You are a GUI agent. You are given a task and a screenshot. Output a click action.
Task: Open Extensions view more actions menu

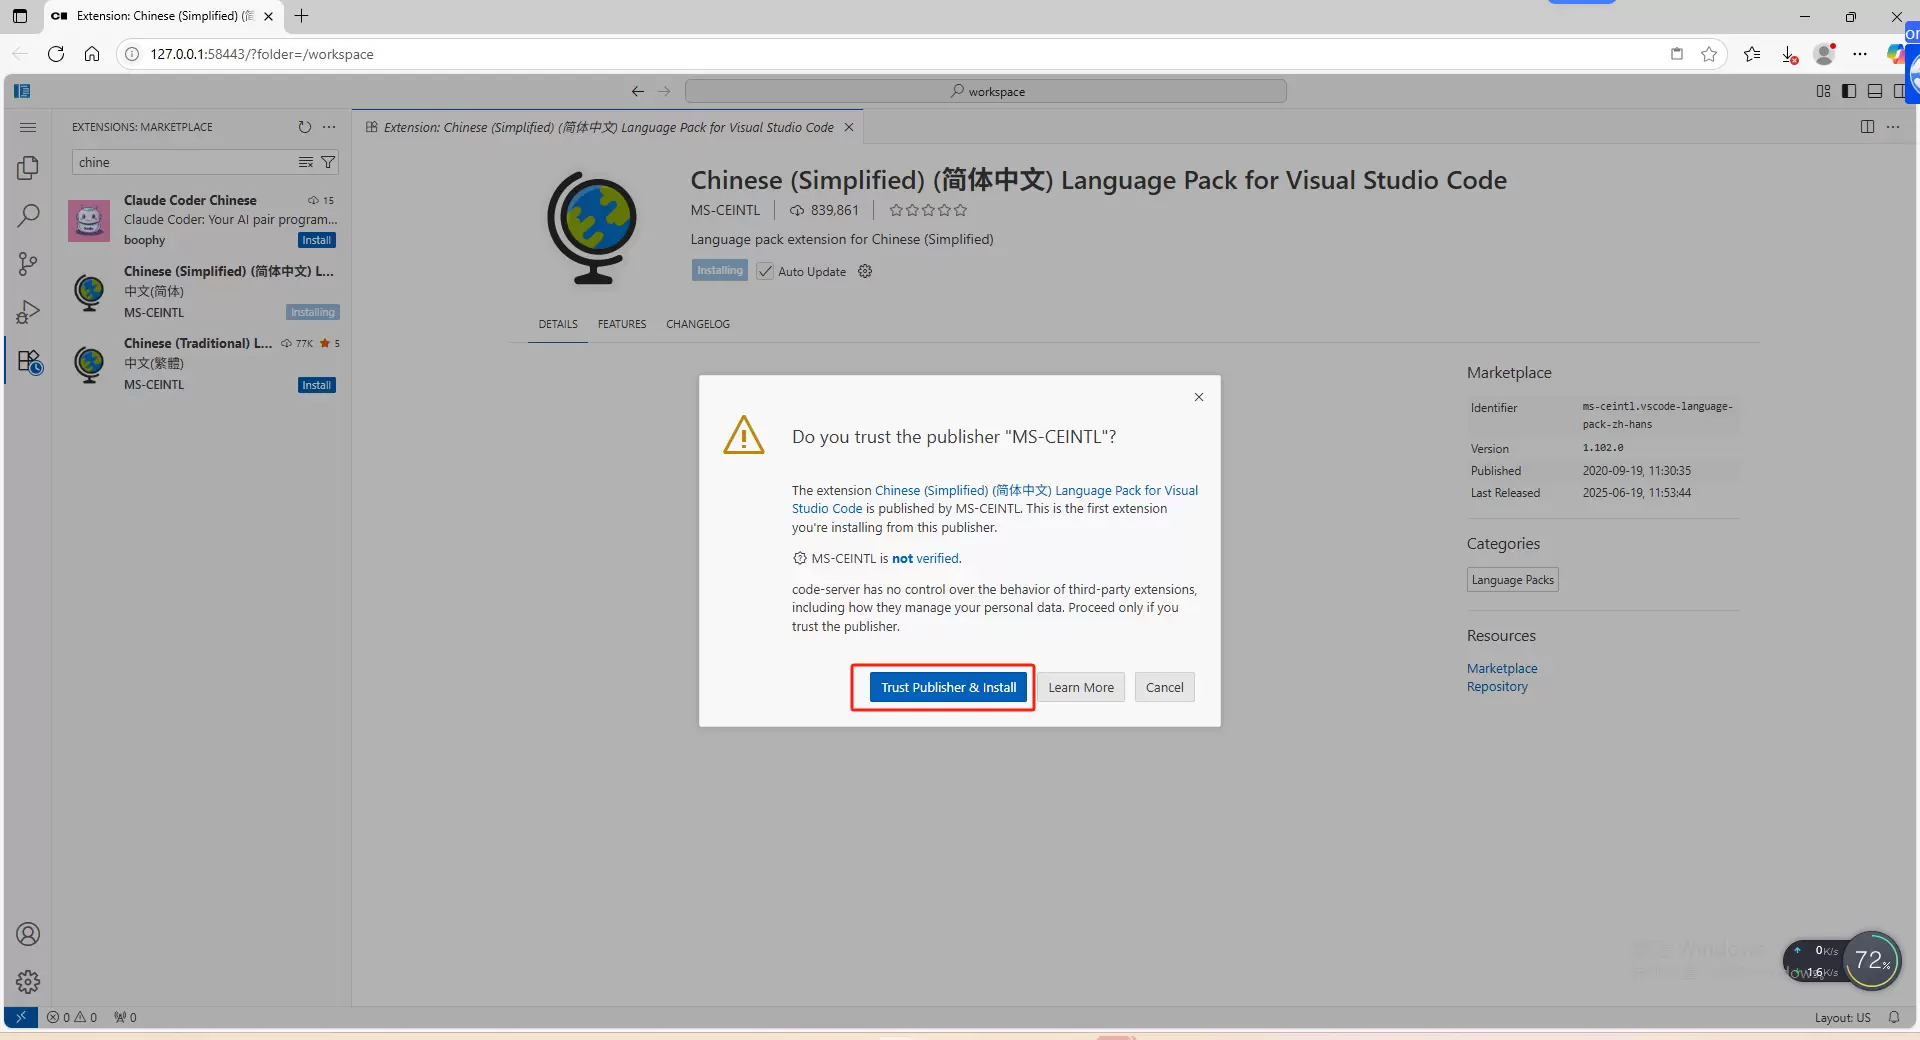point(329,127)
